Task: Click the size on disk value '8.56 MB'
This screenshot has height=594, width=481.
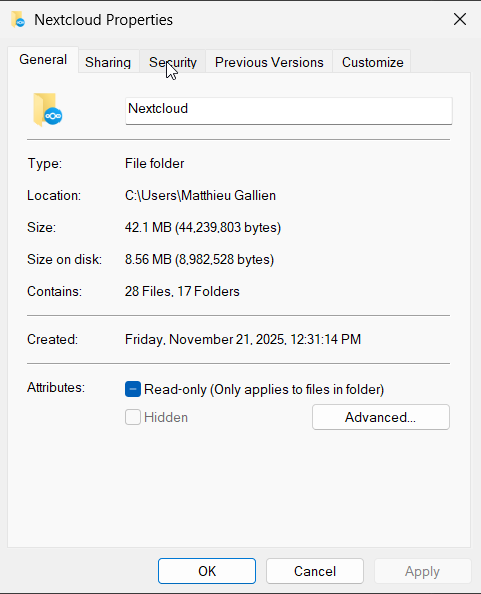Action: pyautogui.click(x=148, y=259)
